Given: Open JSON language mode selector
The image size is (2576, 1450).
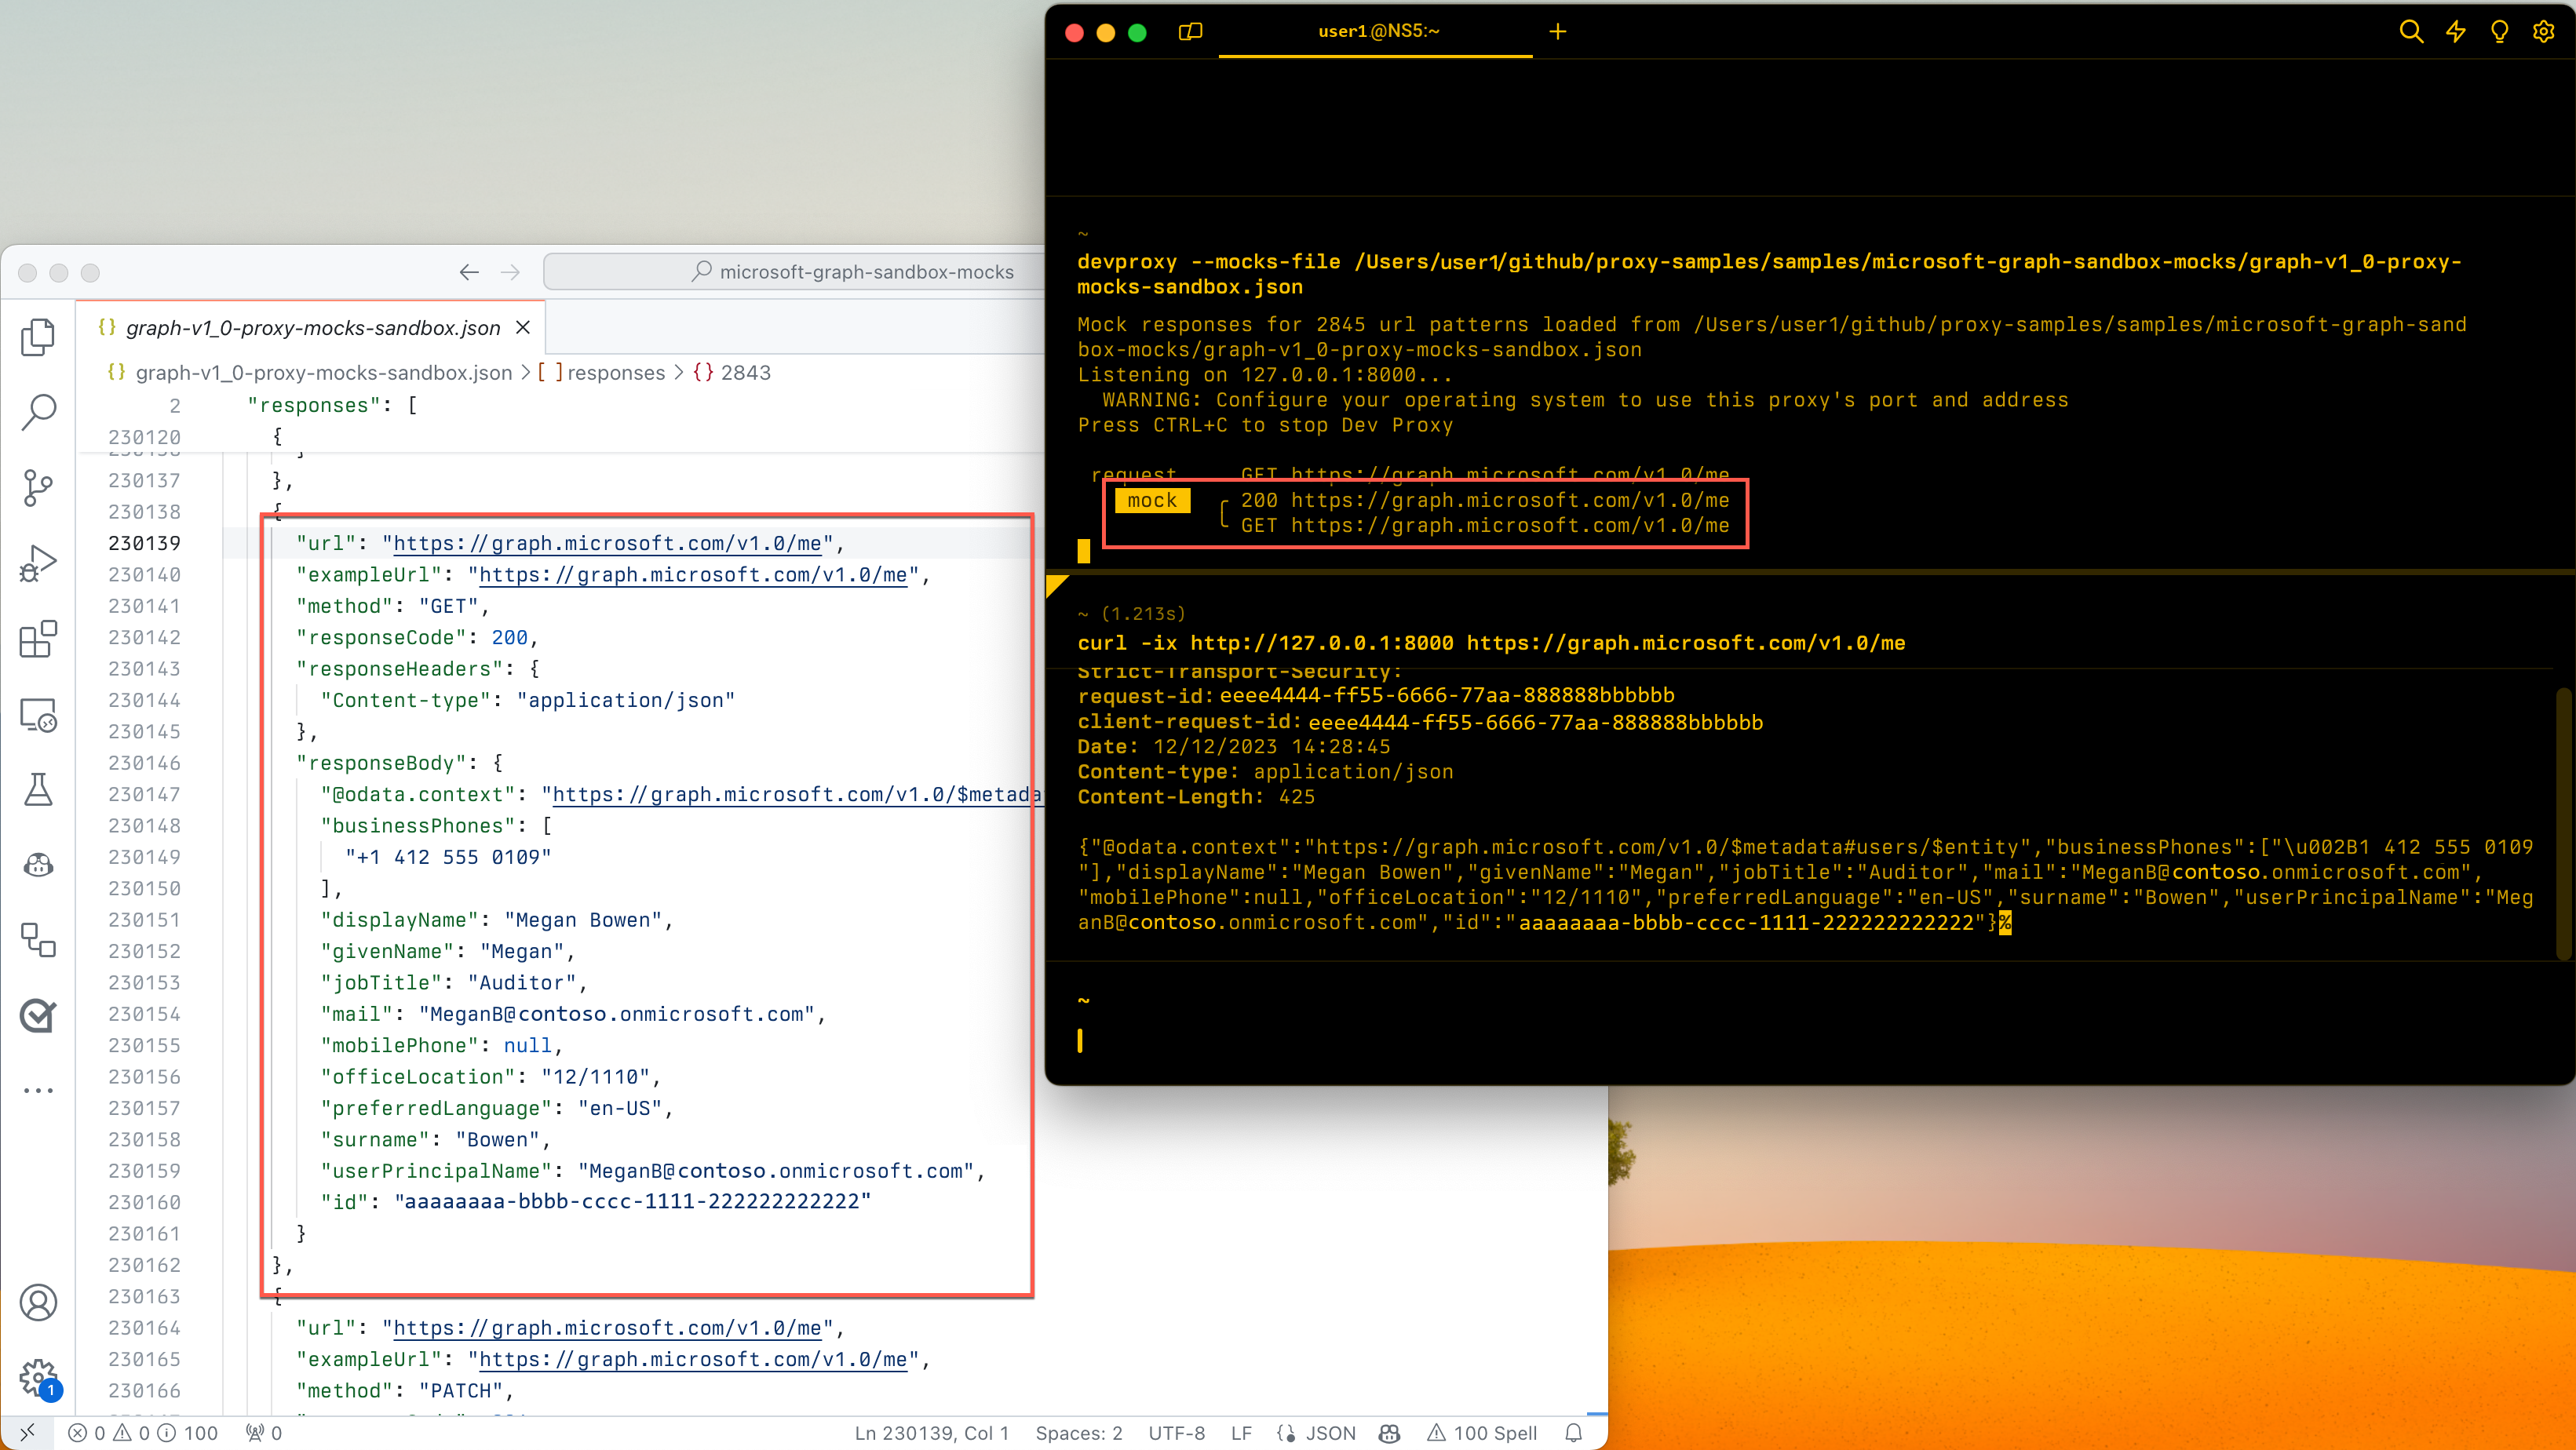Looking at the screenshot, I should (1330, 1433).
